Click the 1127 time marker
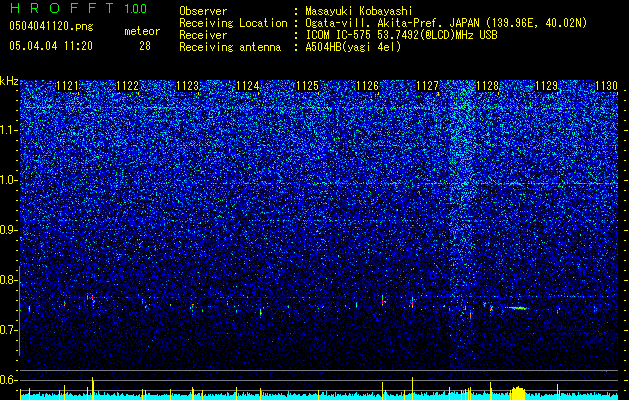Viewport: 629px width, 400px height. [428, 86]
